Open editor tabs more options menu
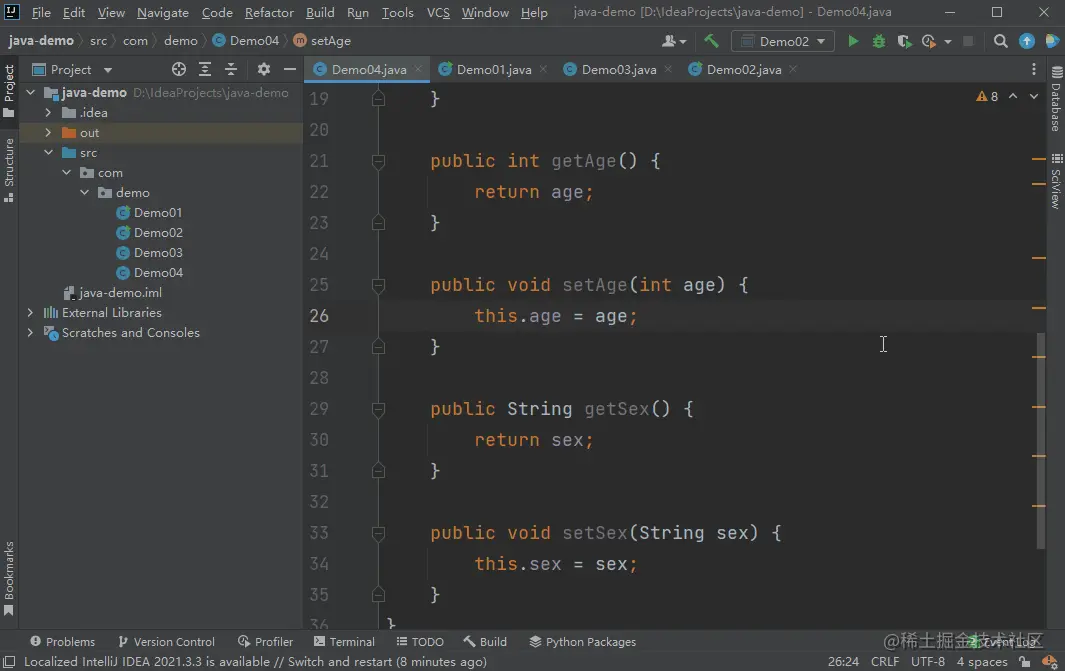Screen dimensions: 1065x671 click(x=1034, y=69)
